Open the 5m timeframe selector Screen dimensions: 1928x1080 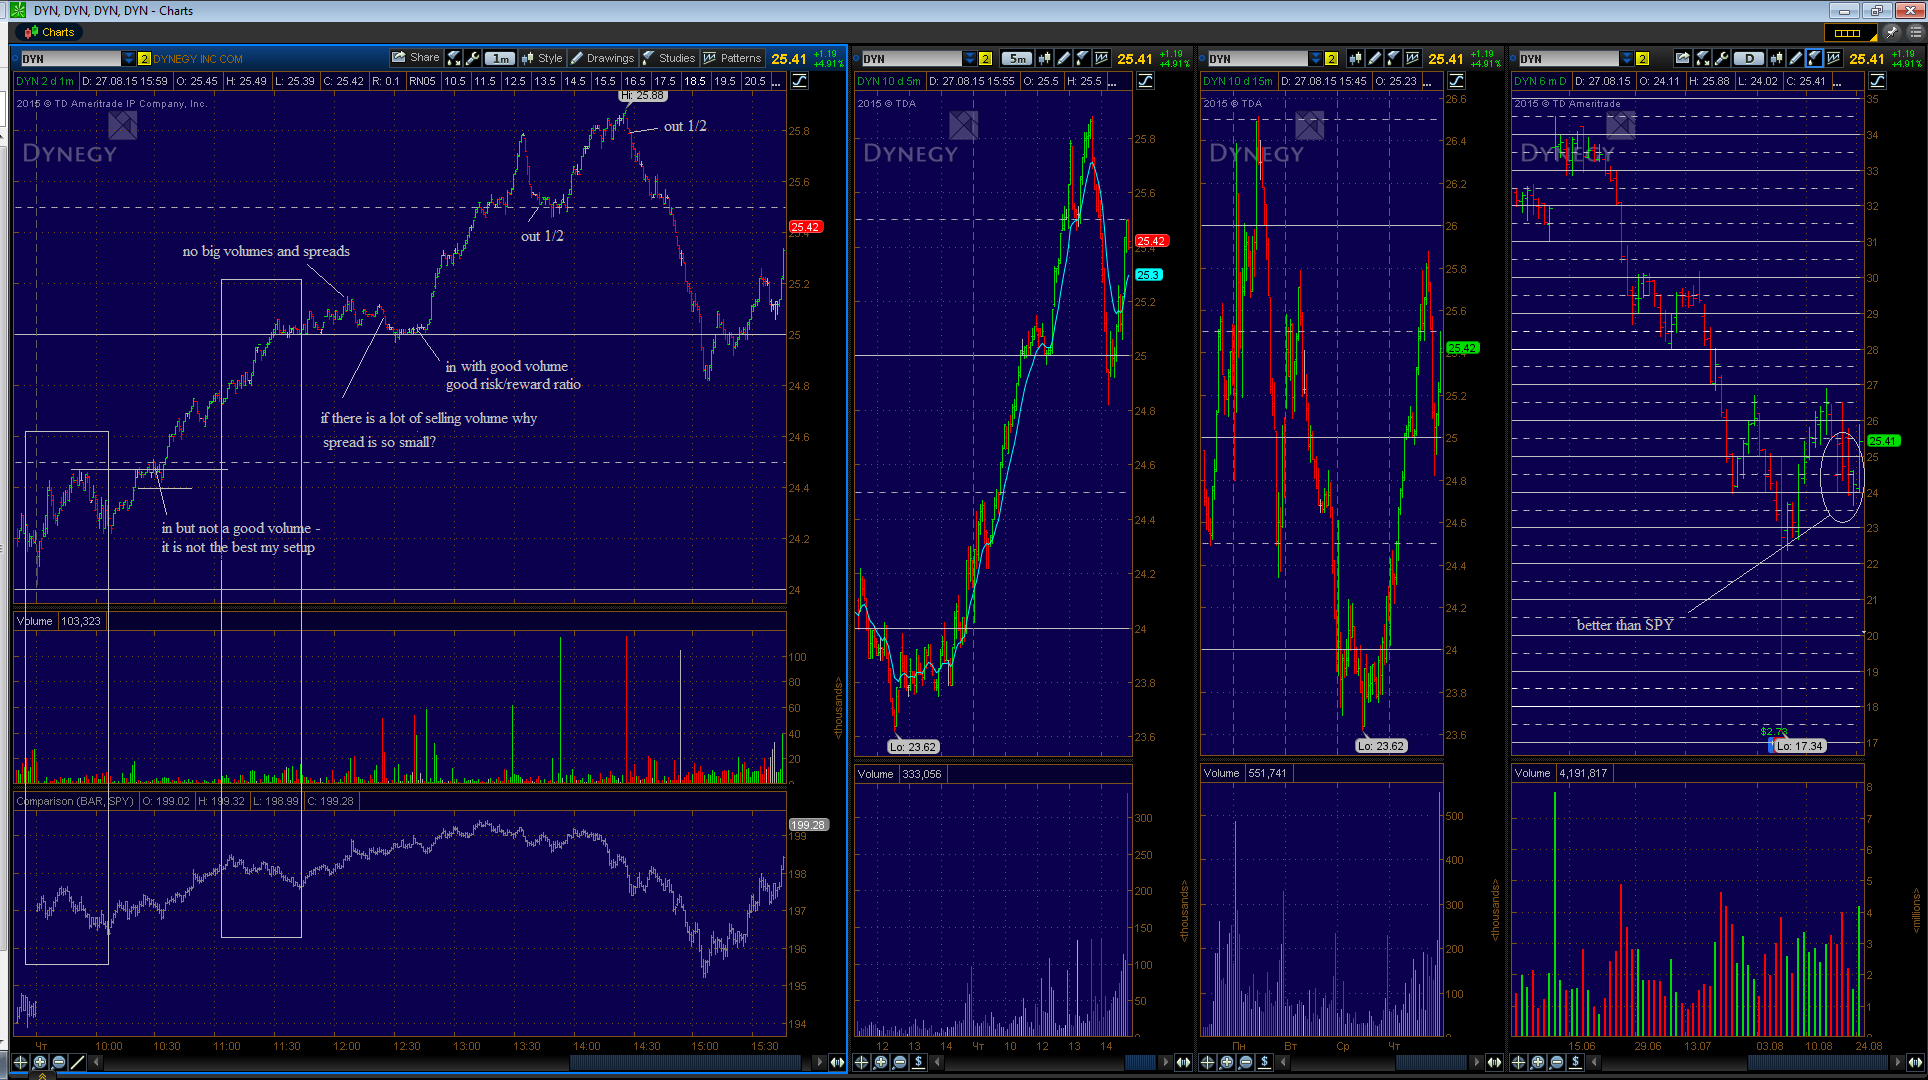click(x=1017, y=59)
